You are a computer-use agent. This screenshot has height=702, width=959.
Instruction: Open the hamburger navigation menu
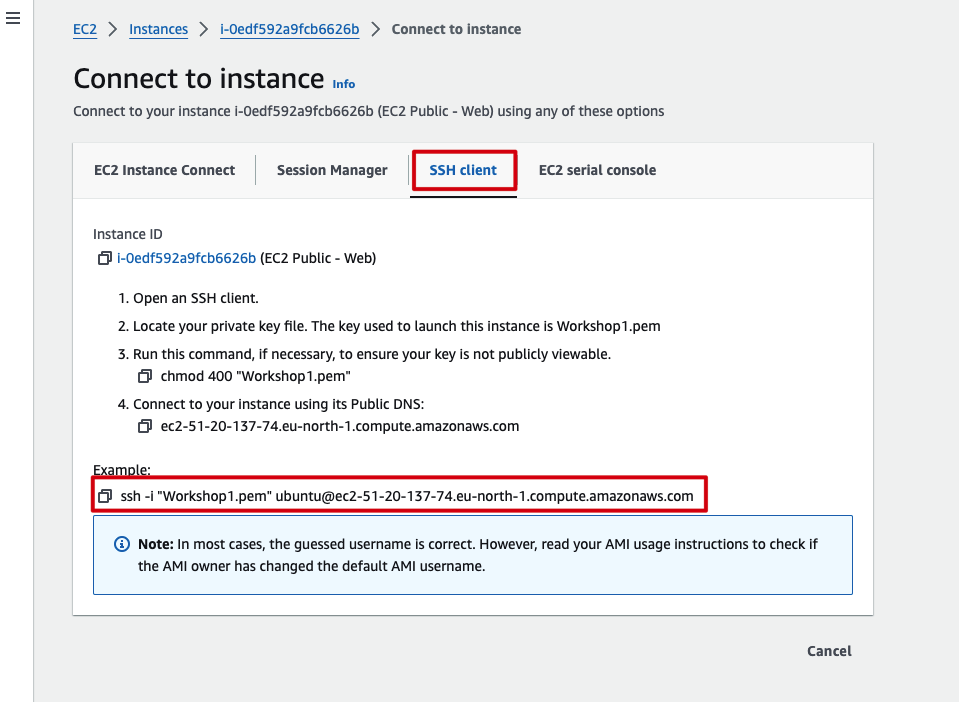[13, 19]
